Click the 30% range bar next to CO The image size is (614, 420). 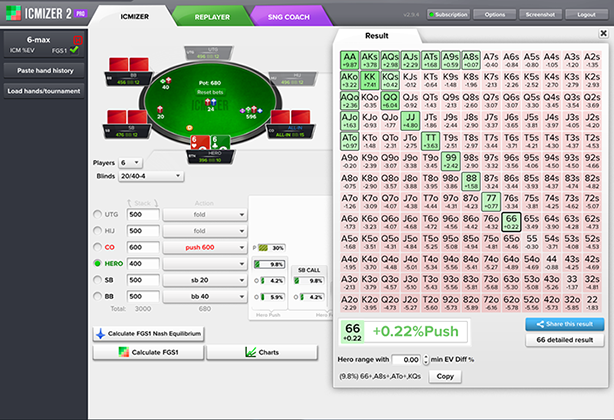click(271, 248)
